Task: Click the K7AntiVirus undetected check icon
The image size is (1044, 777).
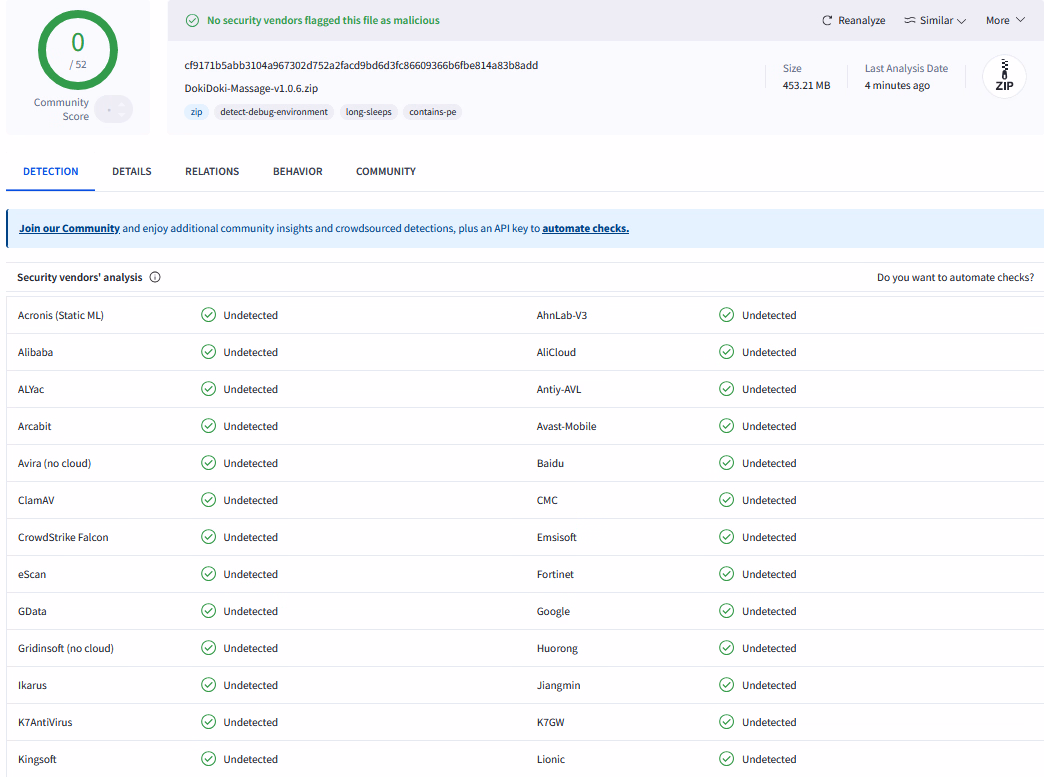Action: tap(208, 722)
